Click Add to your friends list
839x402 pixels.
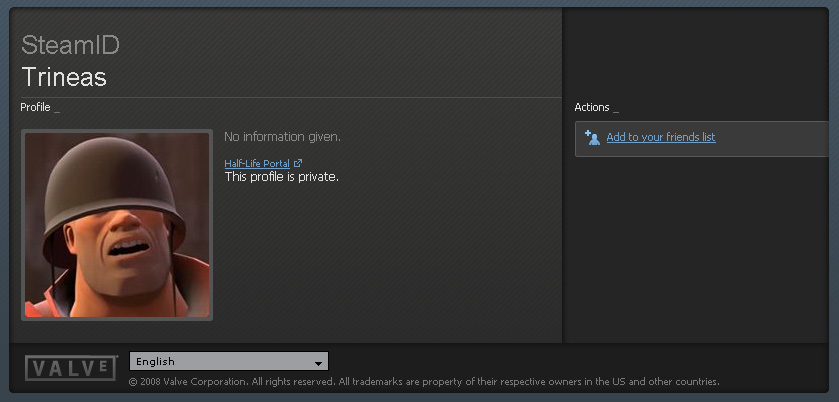pyautogui.click(x=660, y=138)
